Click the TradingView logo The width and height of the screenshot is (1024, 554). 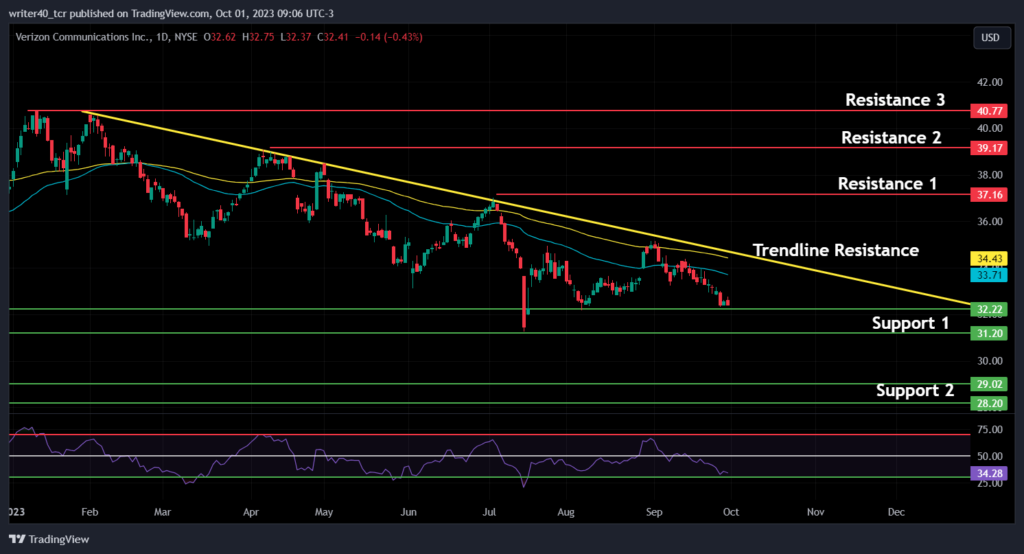click(49, 539)
